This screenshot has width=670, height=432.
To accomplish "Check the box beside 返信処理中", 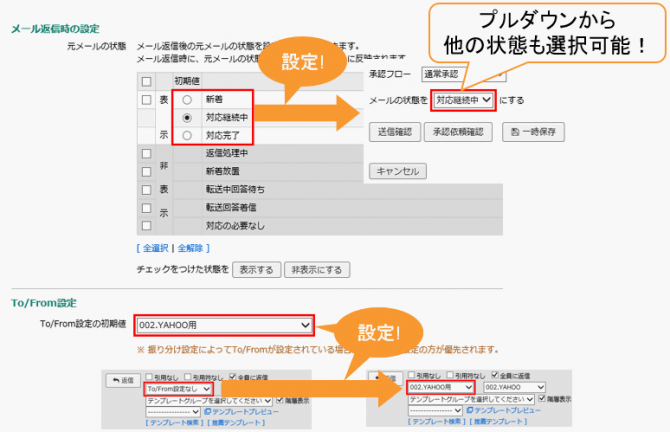I will tap(147, 153).
